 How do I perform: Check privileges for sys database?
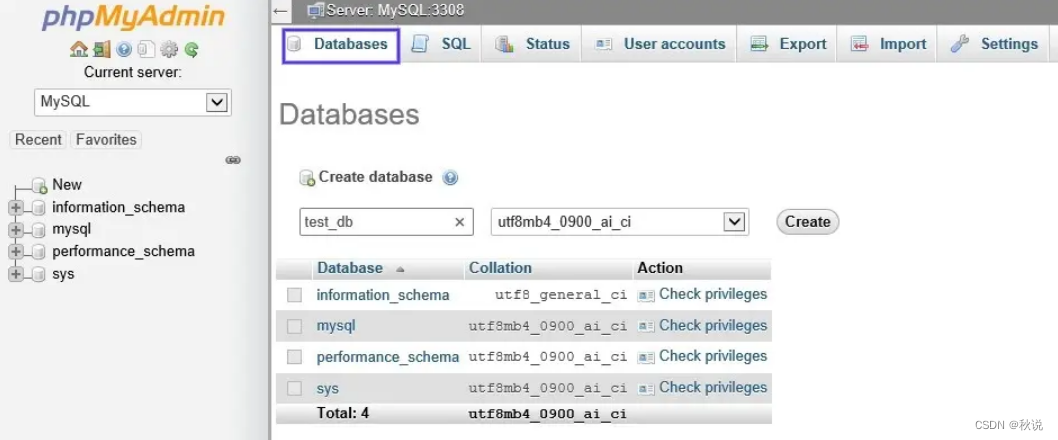pyautogui.click(x=702, y=388)
